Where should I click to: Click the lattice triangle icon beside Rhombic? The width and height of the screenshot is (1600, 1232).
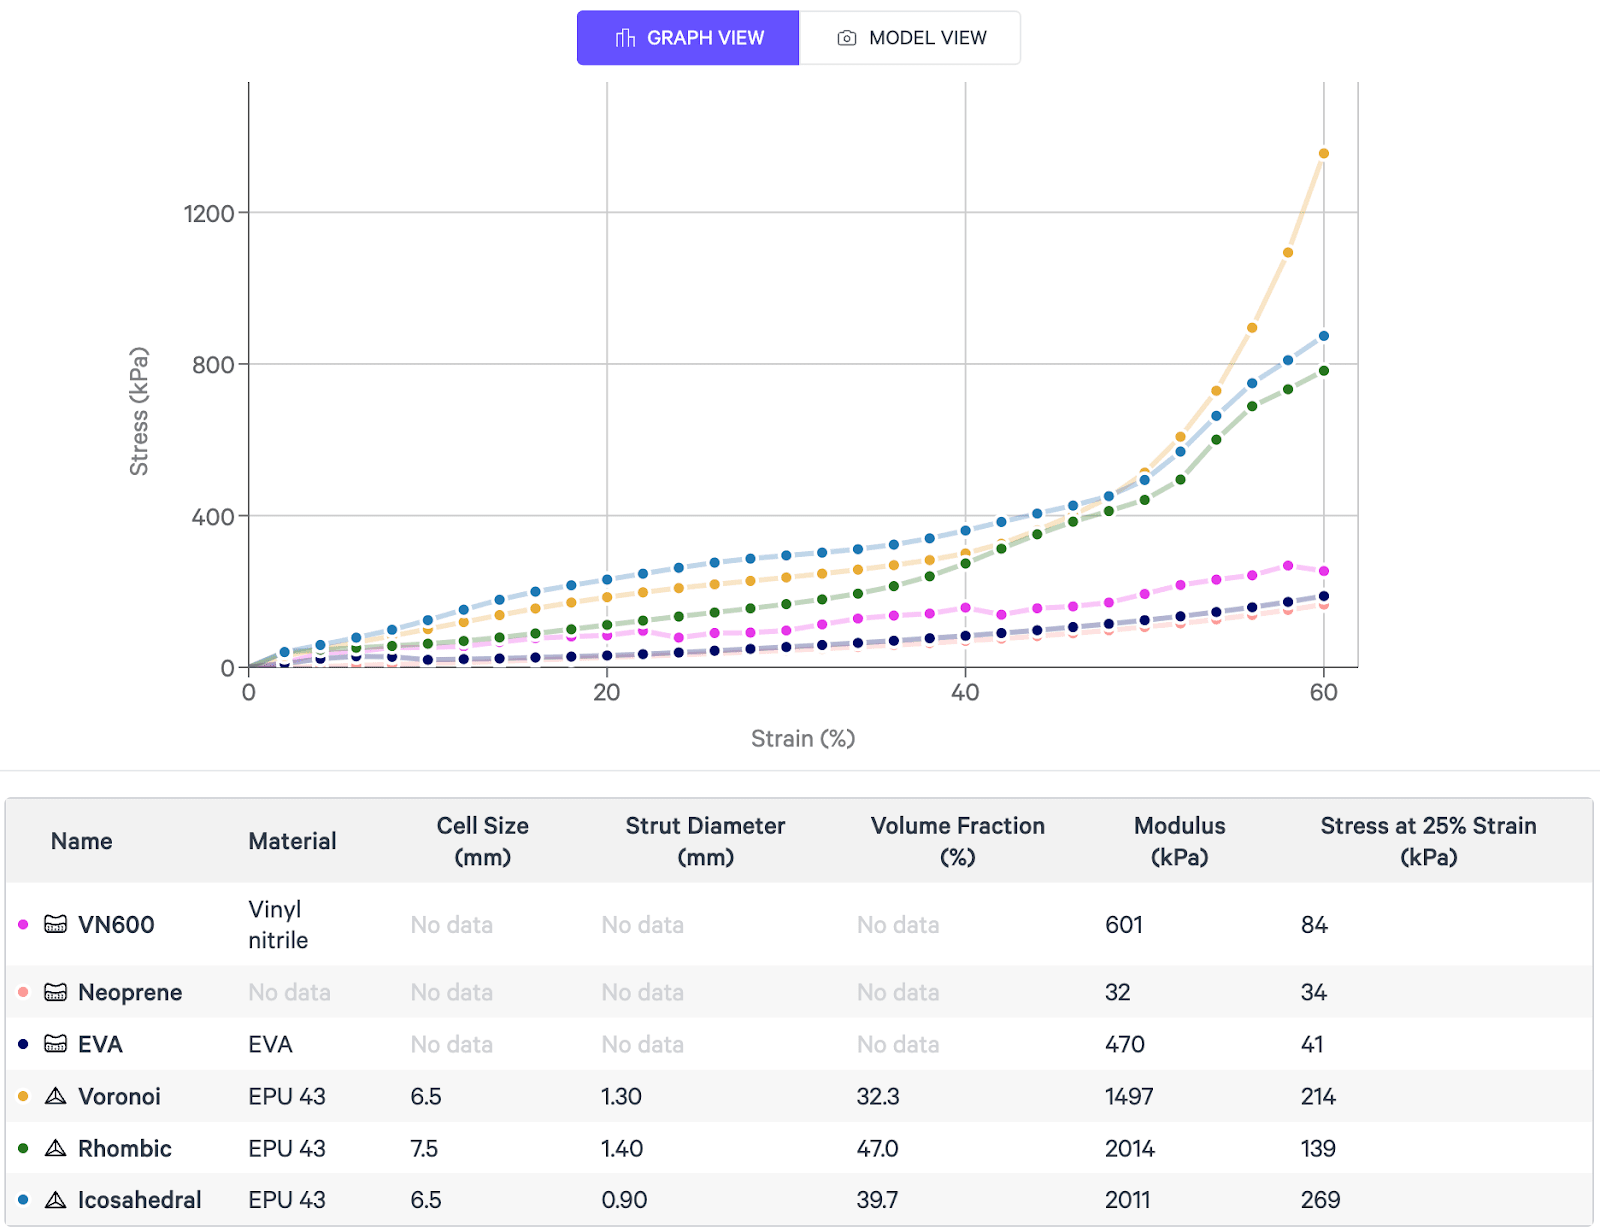[x=56, y=1148]
